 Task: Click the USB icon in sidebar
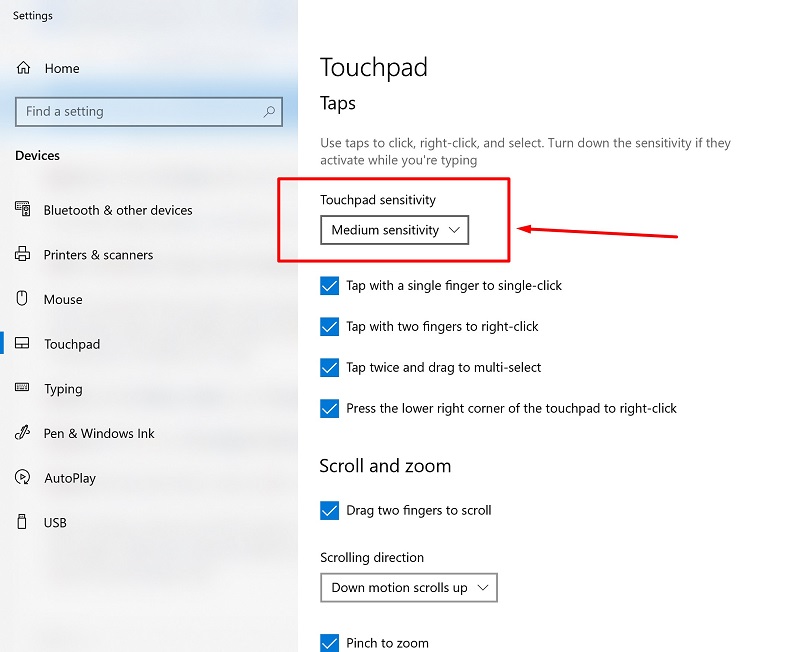pyautogui.click(x=23, y=522)
